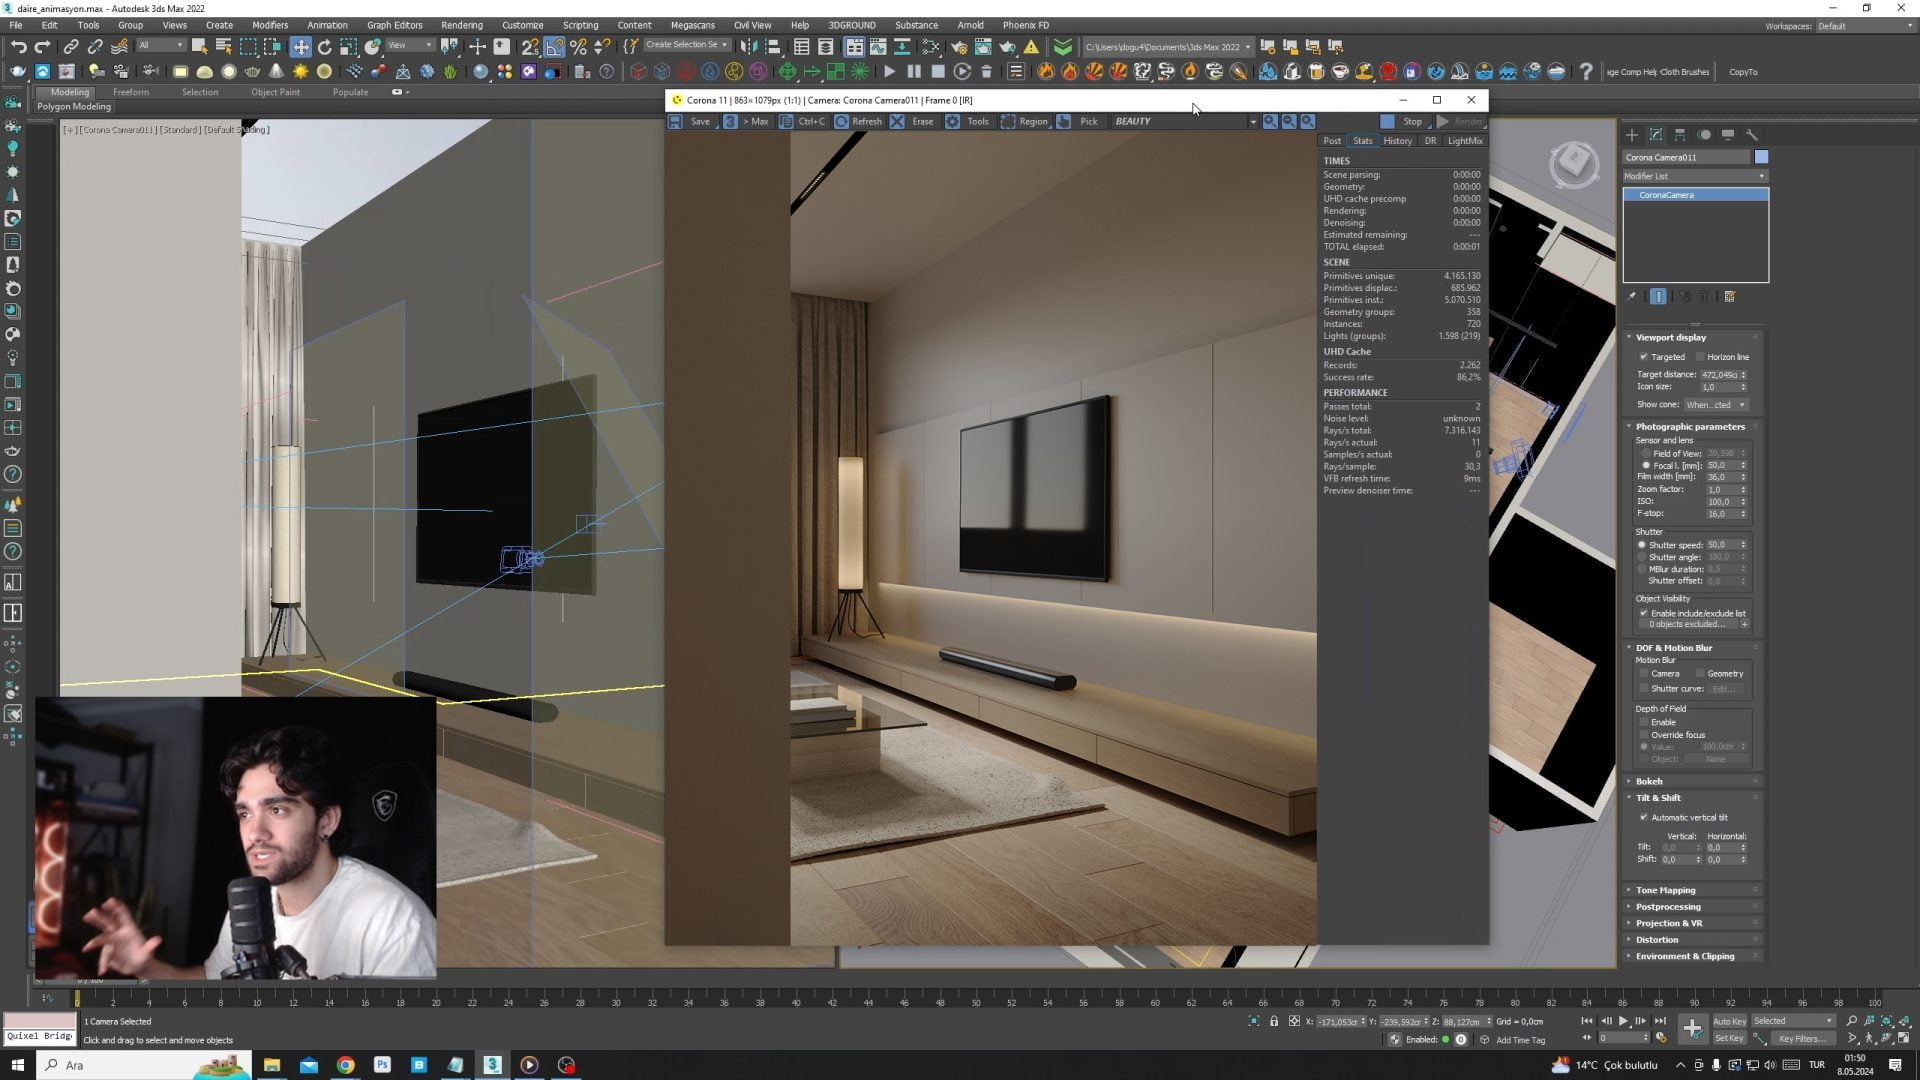Toggle the Angle Snap icon
Viewport: 1920px width, 1080px height.
point(554,47)
